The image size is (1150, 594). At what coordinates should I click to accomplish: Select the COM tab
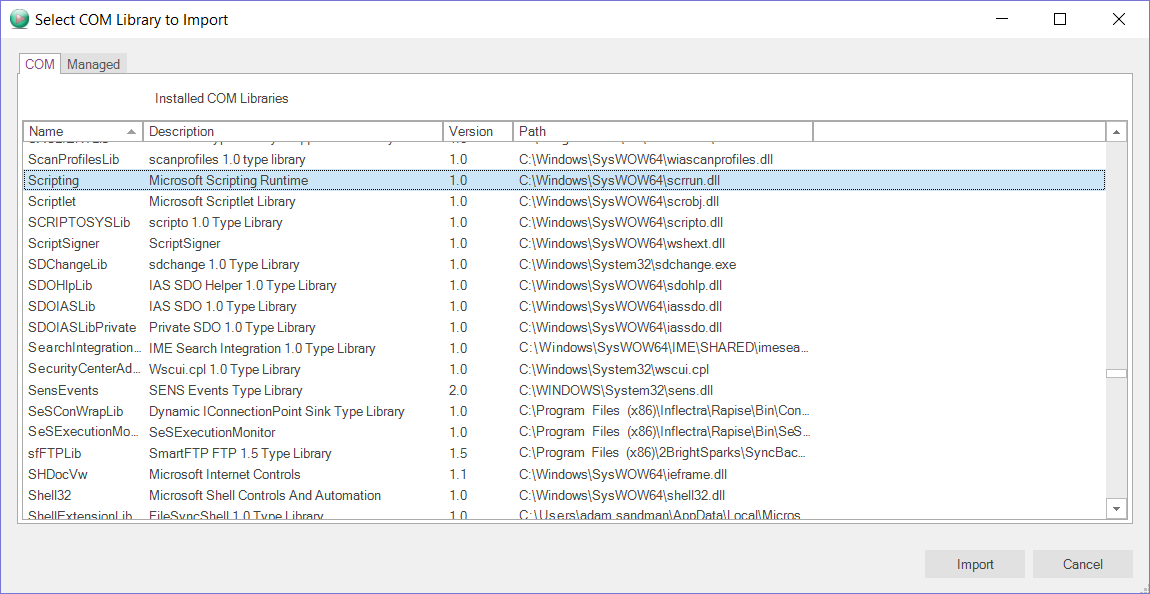pyautogui.click(x=40, y=65)
